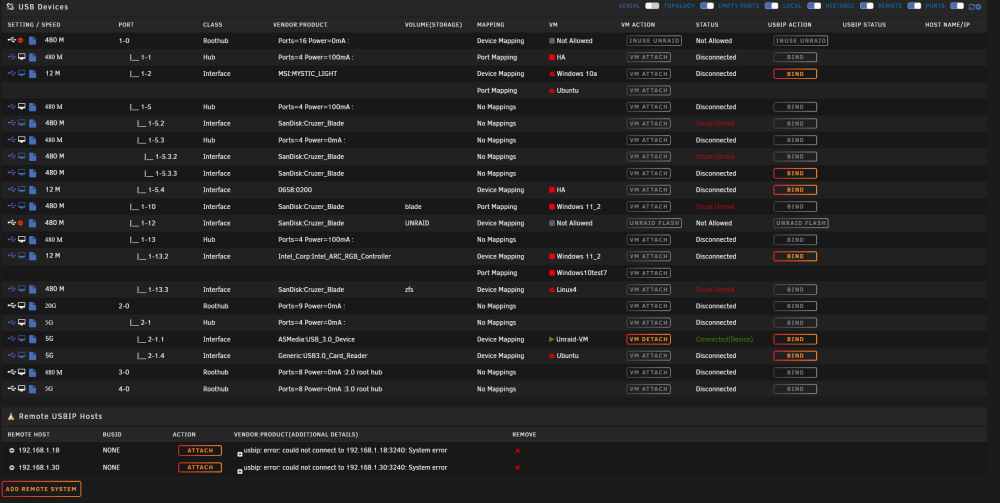
Task: Click the file icon on port 4-0 row
Action: point(33,389)
